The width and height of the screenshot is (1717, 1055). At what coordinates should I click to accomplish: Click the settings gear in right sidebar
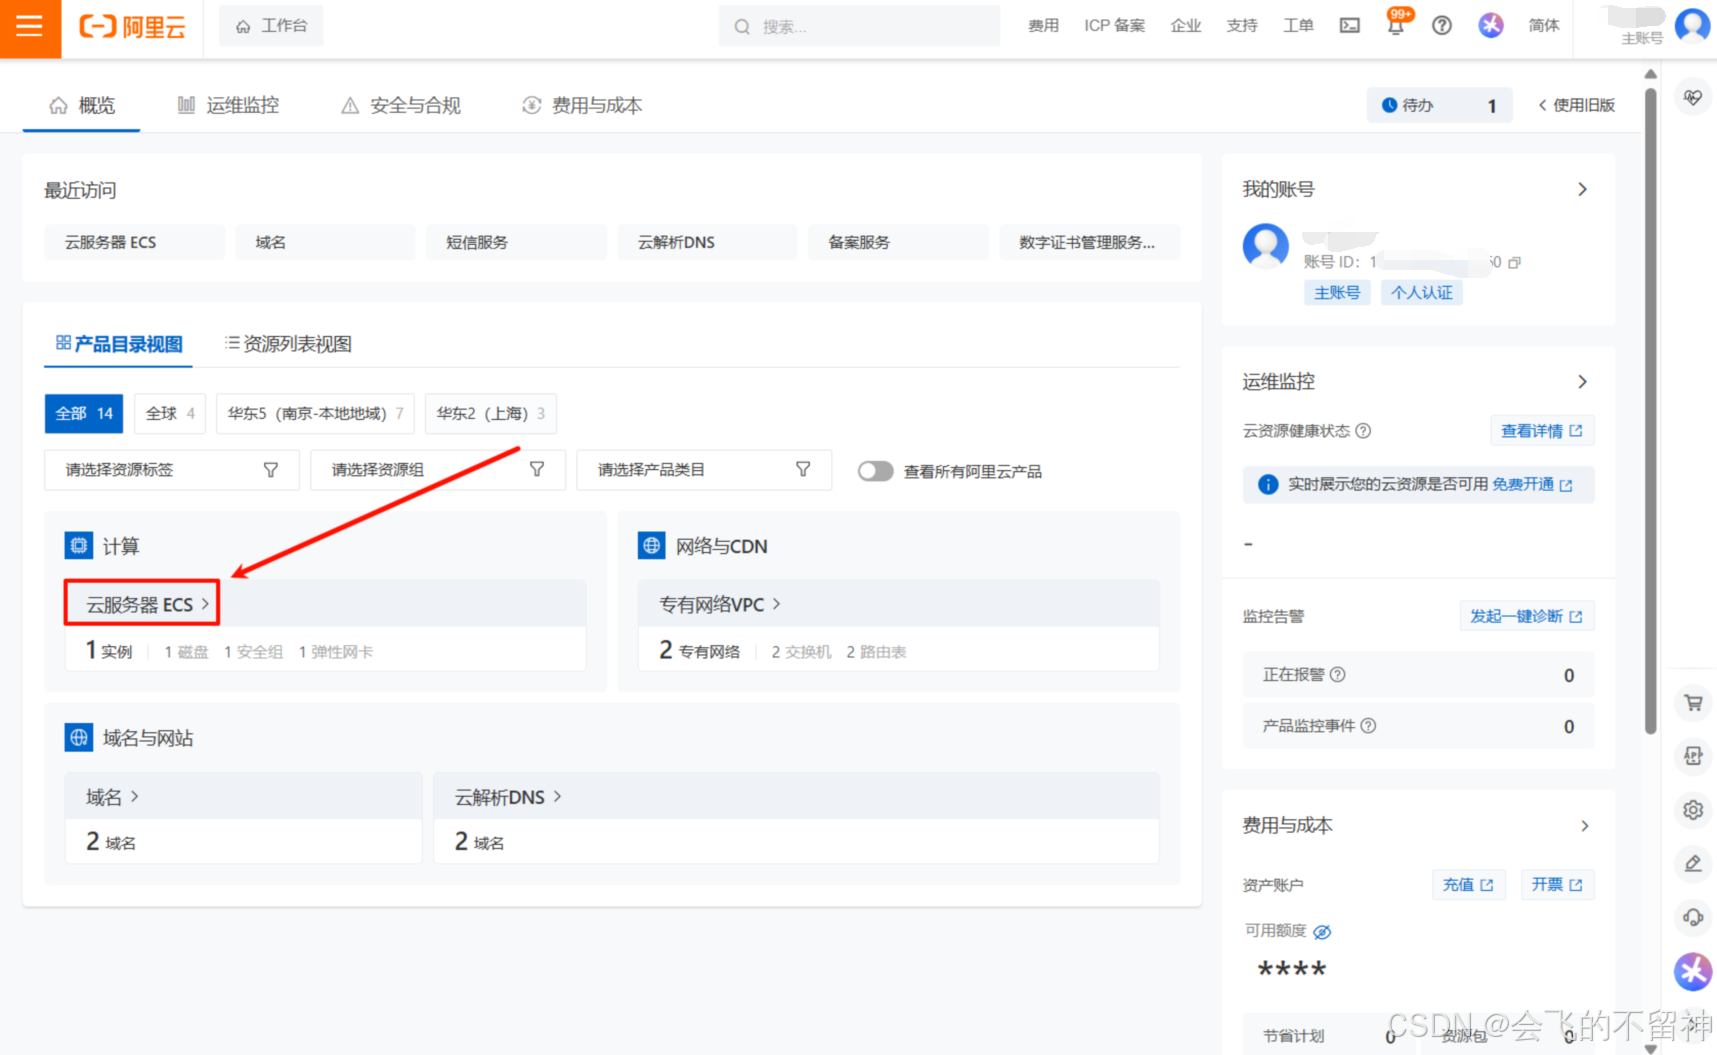pos(1693,810)
